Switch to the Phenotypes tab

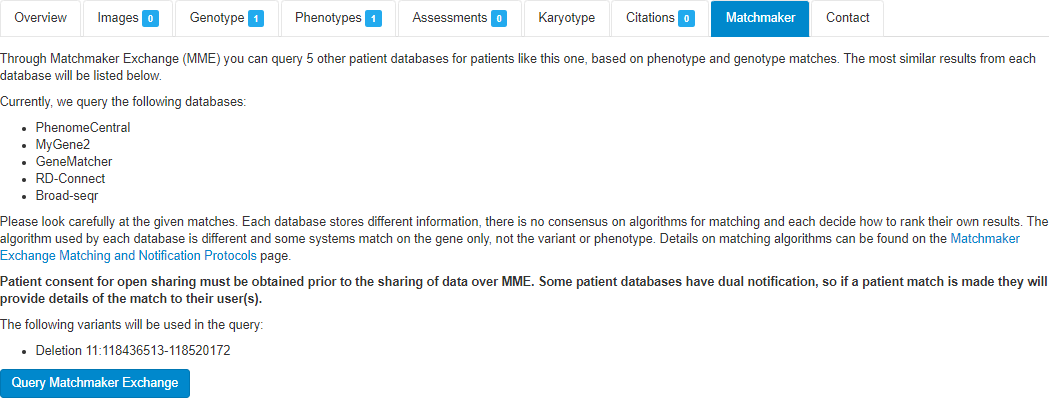click(339, 18)
